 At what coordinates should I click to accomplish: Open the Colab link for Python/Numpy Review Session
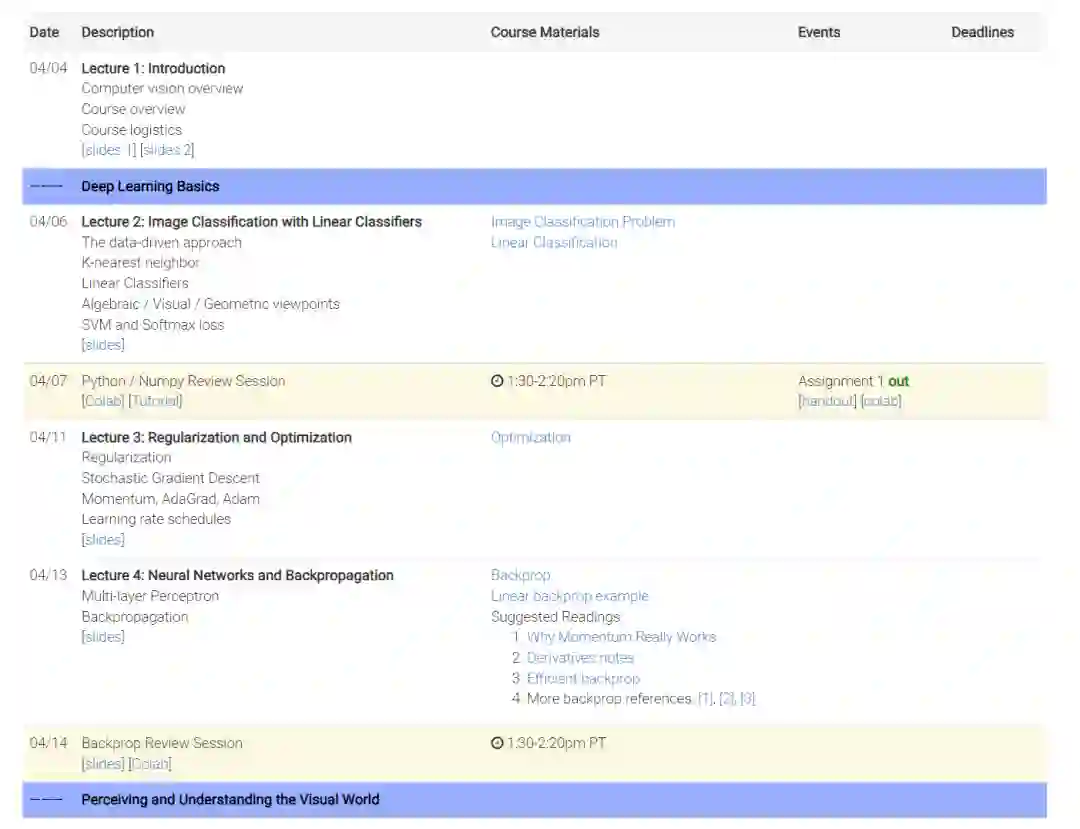pos(103,401)
